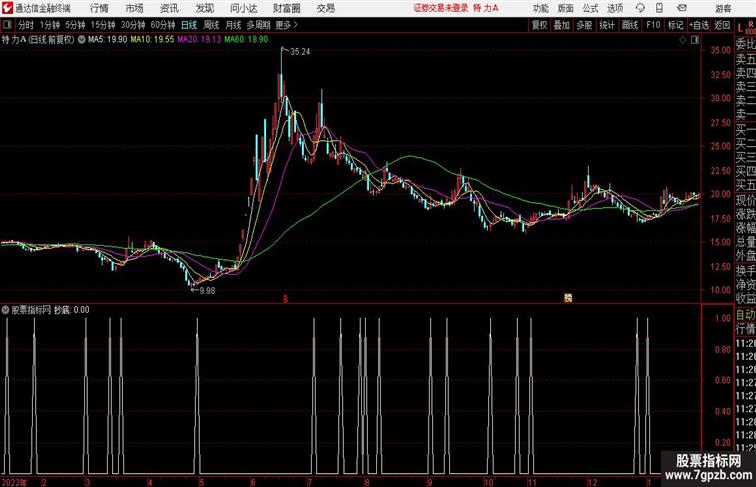
Task: Switch to 15分钟 chart period
Action: click(x=103, y=25)
